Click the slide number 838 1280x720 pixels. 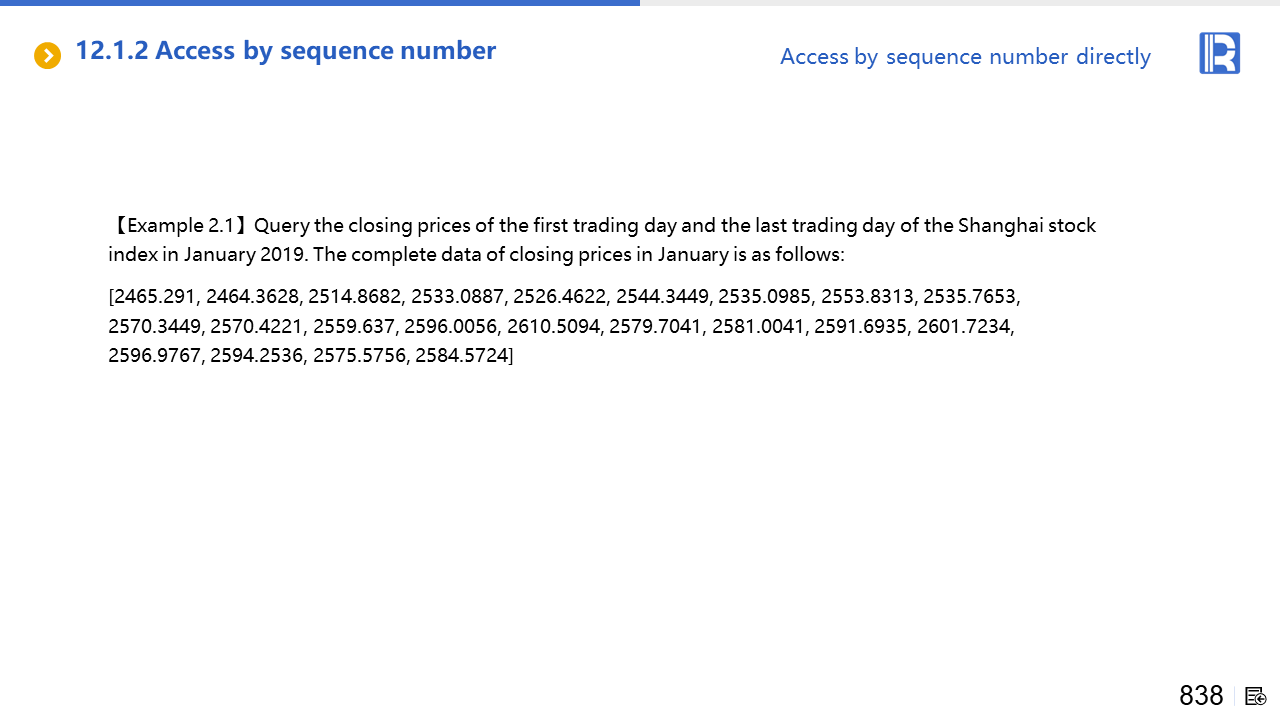(x=1201, y=696)
